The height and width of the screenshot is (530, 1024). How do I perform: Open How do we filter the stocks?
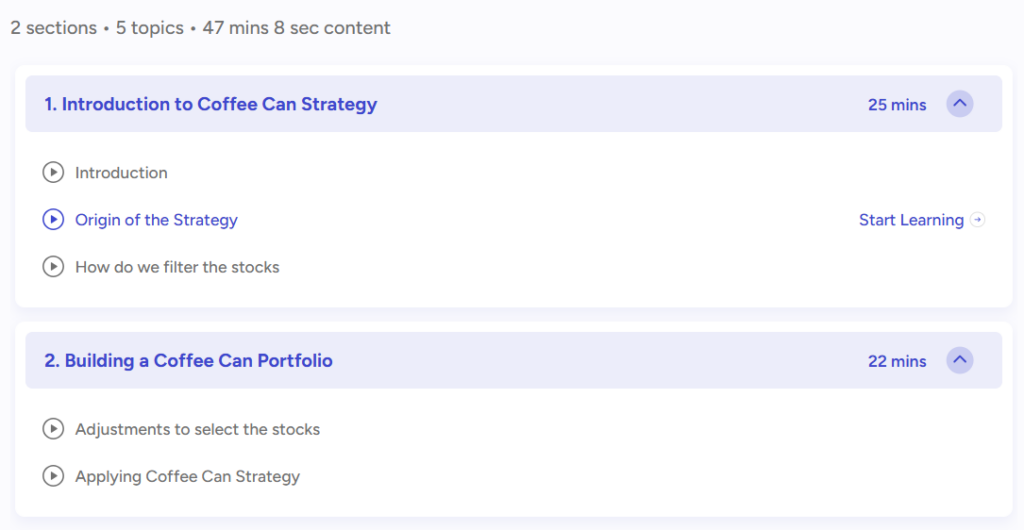pyautogui.click(x=177, y=267)
